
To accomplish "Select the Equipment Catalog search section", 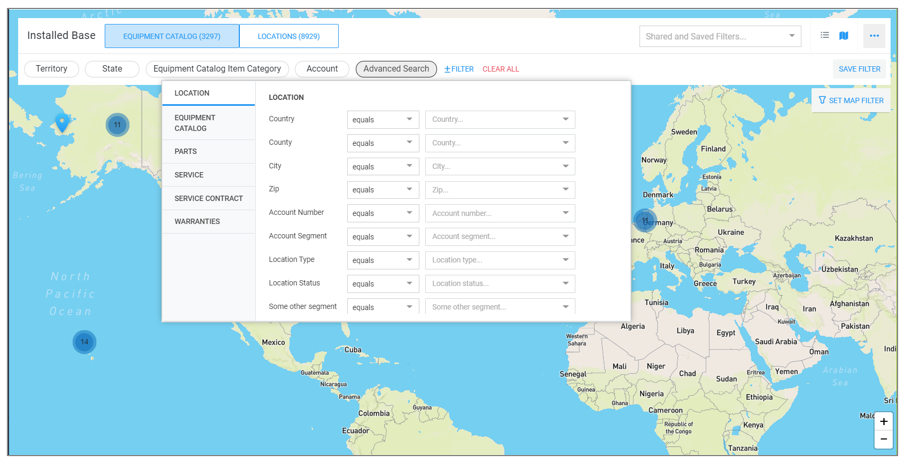I will (x=208, y=123).
